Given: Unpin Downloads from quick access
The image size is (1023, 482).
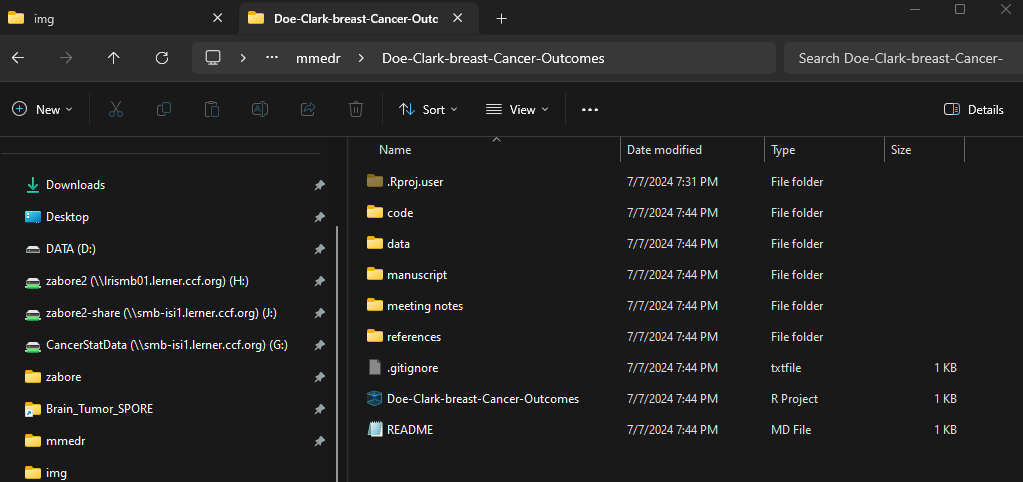Looking at the screenshot, I should (x=319, y=185).
